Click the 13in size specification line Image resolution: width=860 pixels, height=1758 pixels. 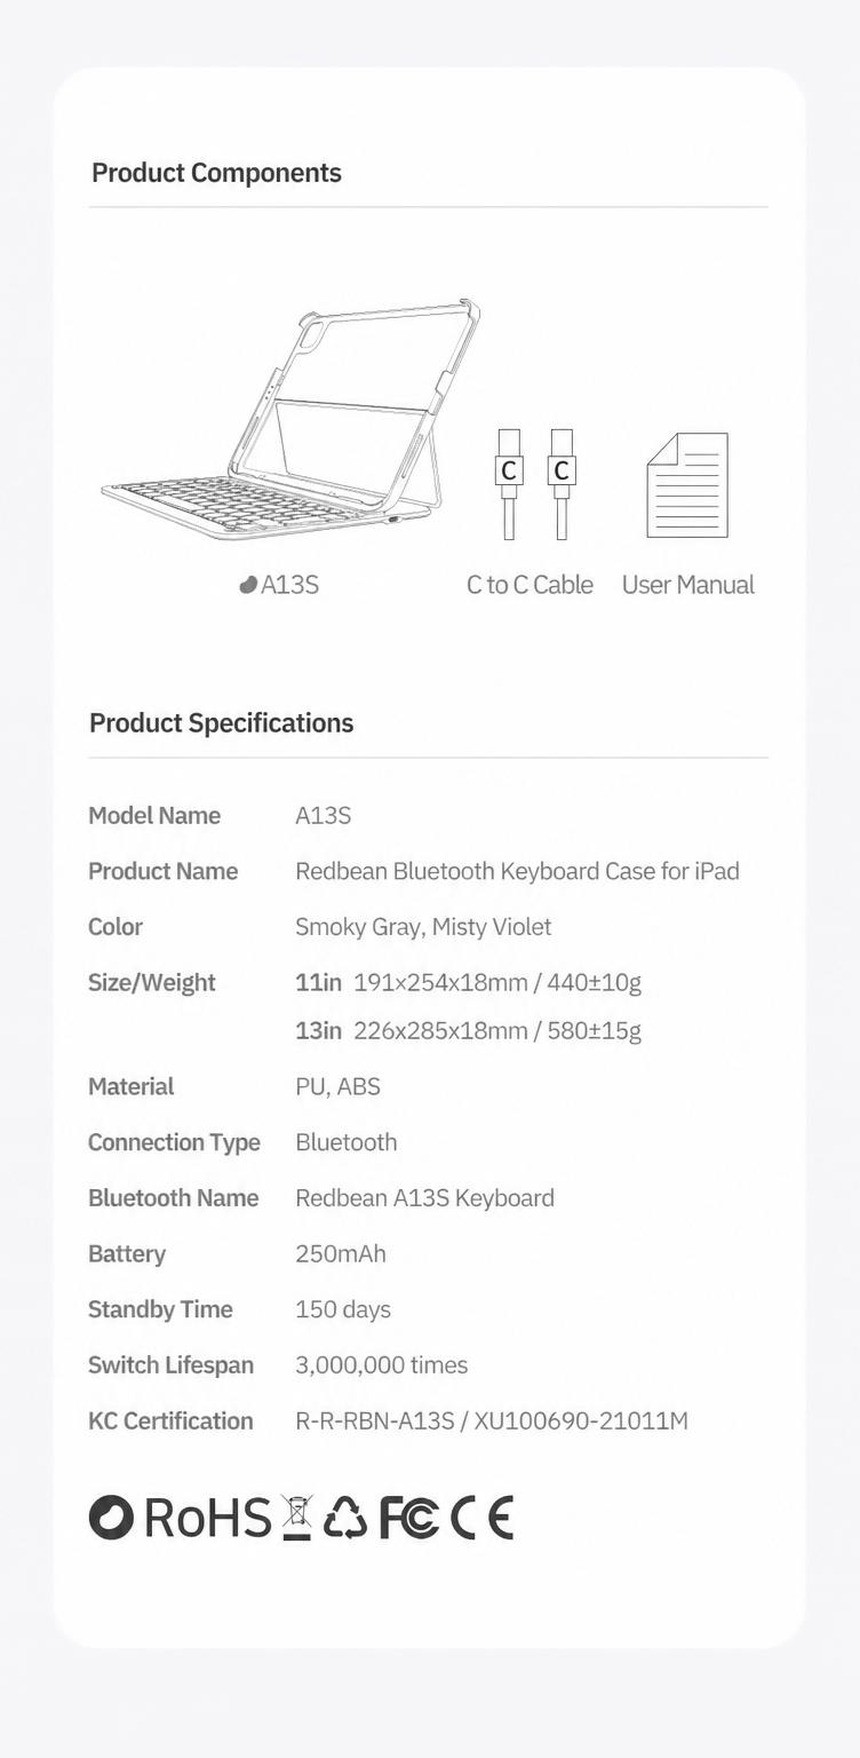pyautogui.click(x=468, y=1031)
